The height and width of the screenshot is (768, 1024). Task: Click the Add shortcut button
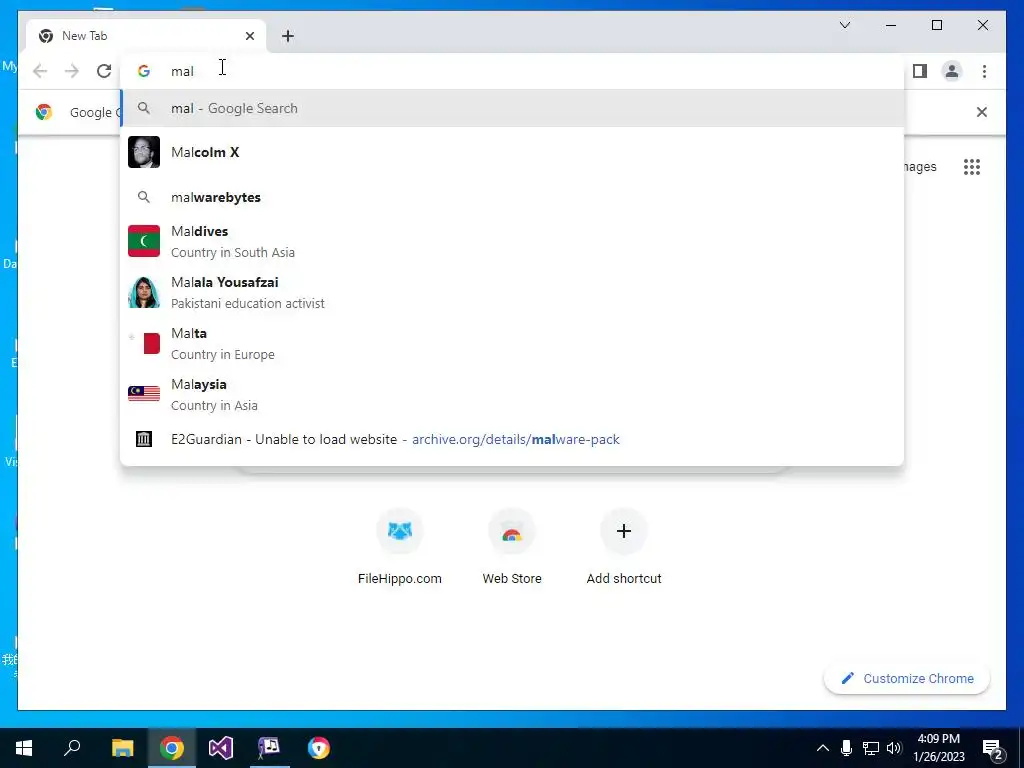point(624,548)
